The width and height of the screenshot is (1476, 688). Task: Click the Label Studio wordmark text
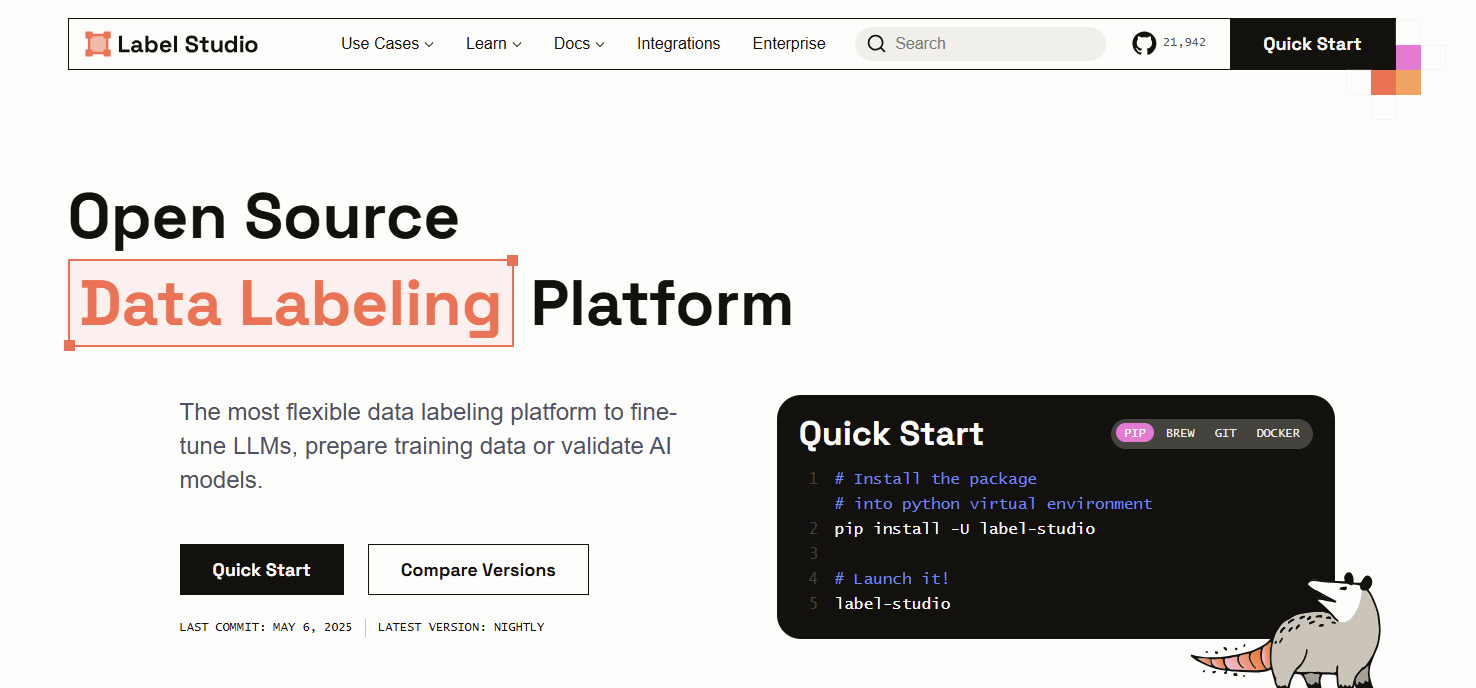click(188, 44)
